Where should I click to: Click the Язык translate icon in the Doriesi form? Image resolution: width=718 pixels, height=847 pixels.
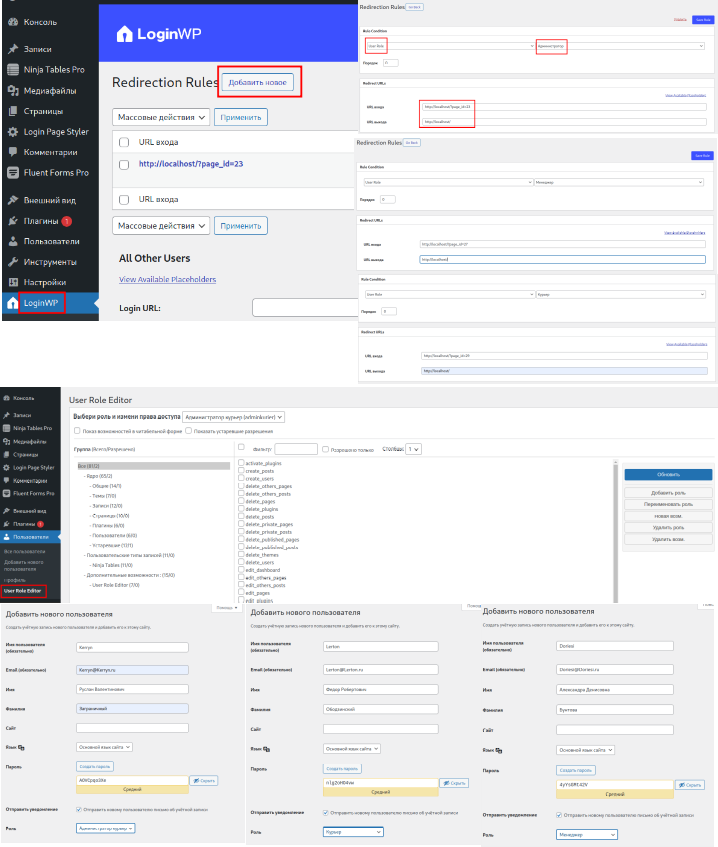tap(499, 750)
